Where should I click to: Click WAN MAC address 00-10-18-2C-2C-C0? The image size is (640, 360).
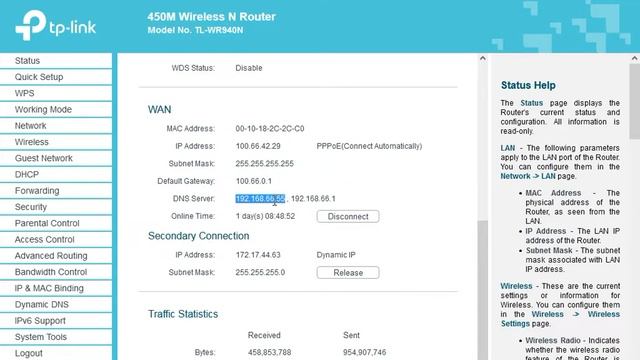tap(270, 129)
